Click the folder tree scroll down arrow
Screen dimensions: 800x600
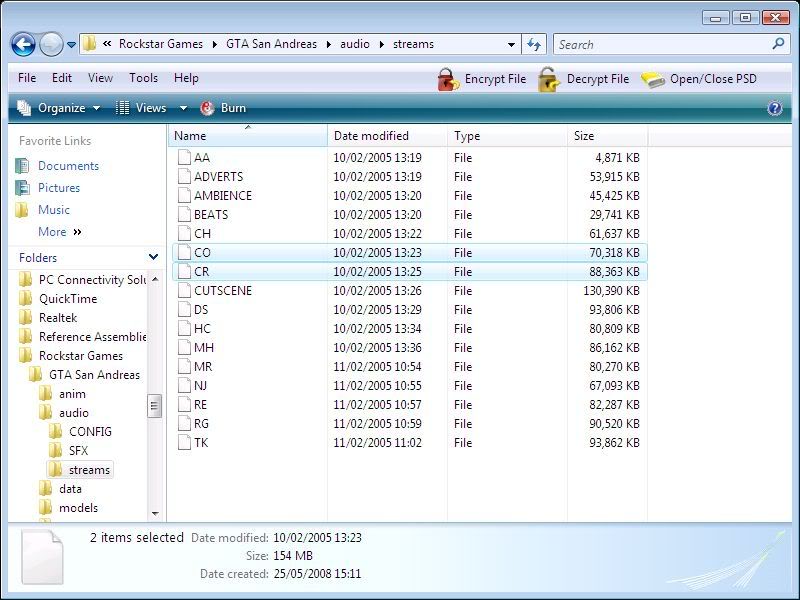point(155,514)
